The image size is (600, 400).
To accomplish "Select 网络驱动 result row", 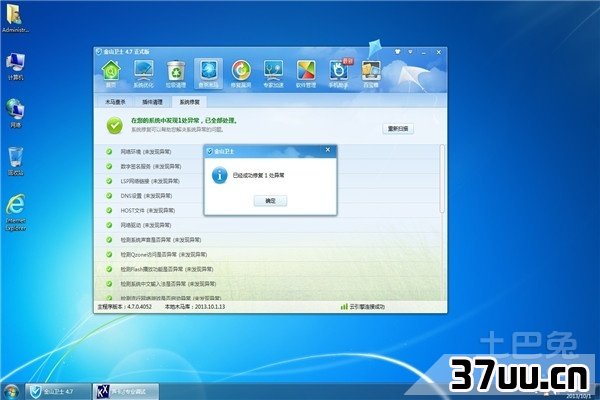I will pyautogui.click(x=268, y=225).
